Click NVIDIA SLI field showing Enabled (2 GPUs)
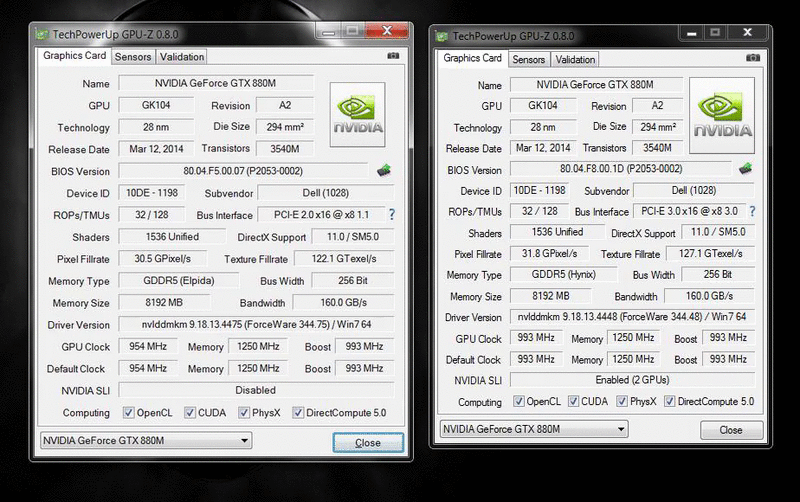The height and width of the screenshot is (502, 800). pos(632,380)
